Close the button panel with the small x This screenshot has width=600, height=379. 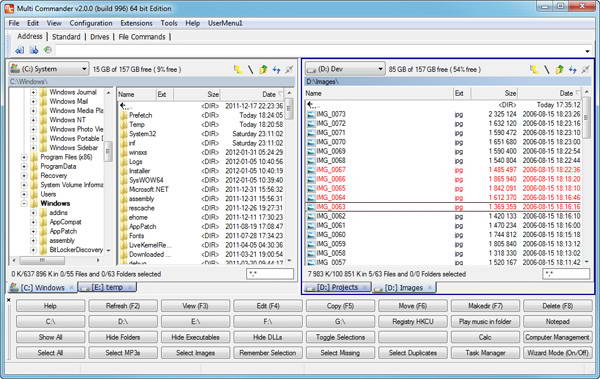(x=9, y=300)
